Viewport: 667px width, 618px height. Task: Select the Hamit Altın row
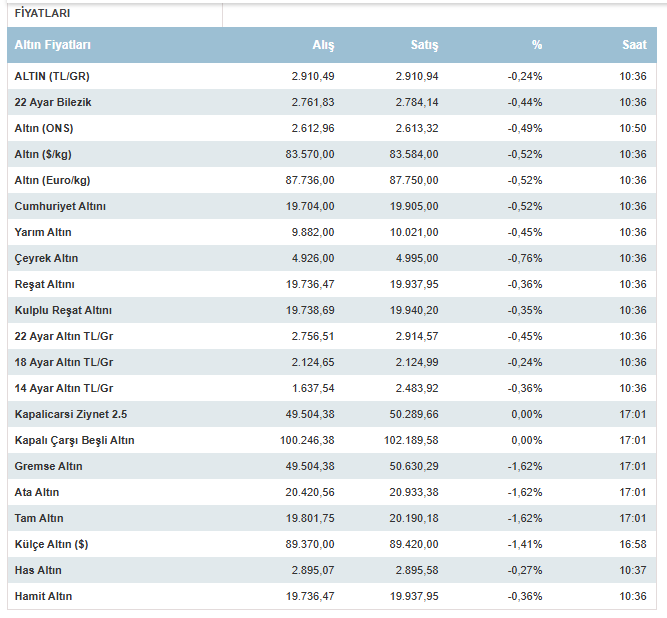(x=43, y=596)
